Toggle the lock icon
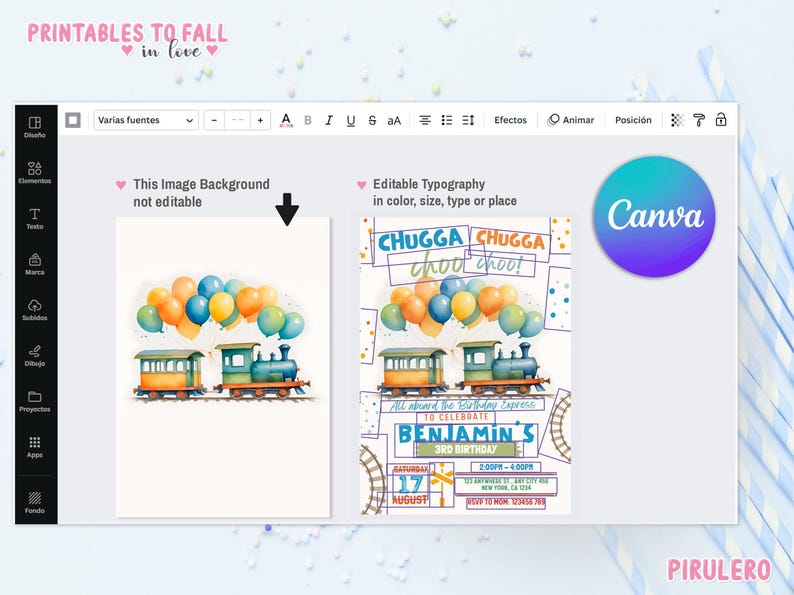The width and height of the screenshot is (794, 595). 721,120
